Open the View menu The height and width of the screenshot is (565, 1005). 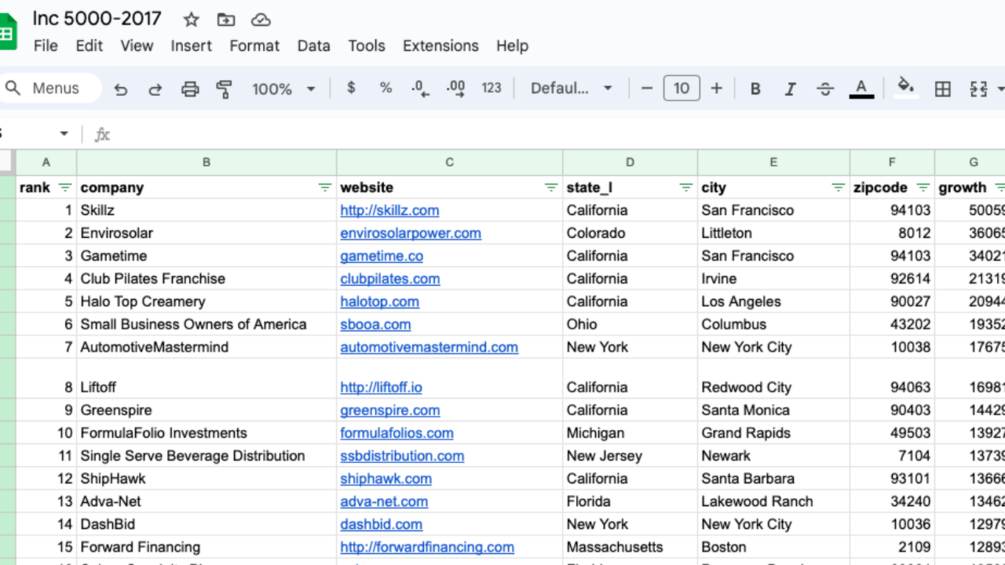[x=137, y=46]
